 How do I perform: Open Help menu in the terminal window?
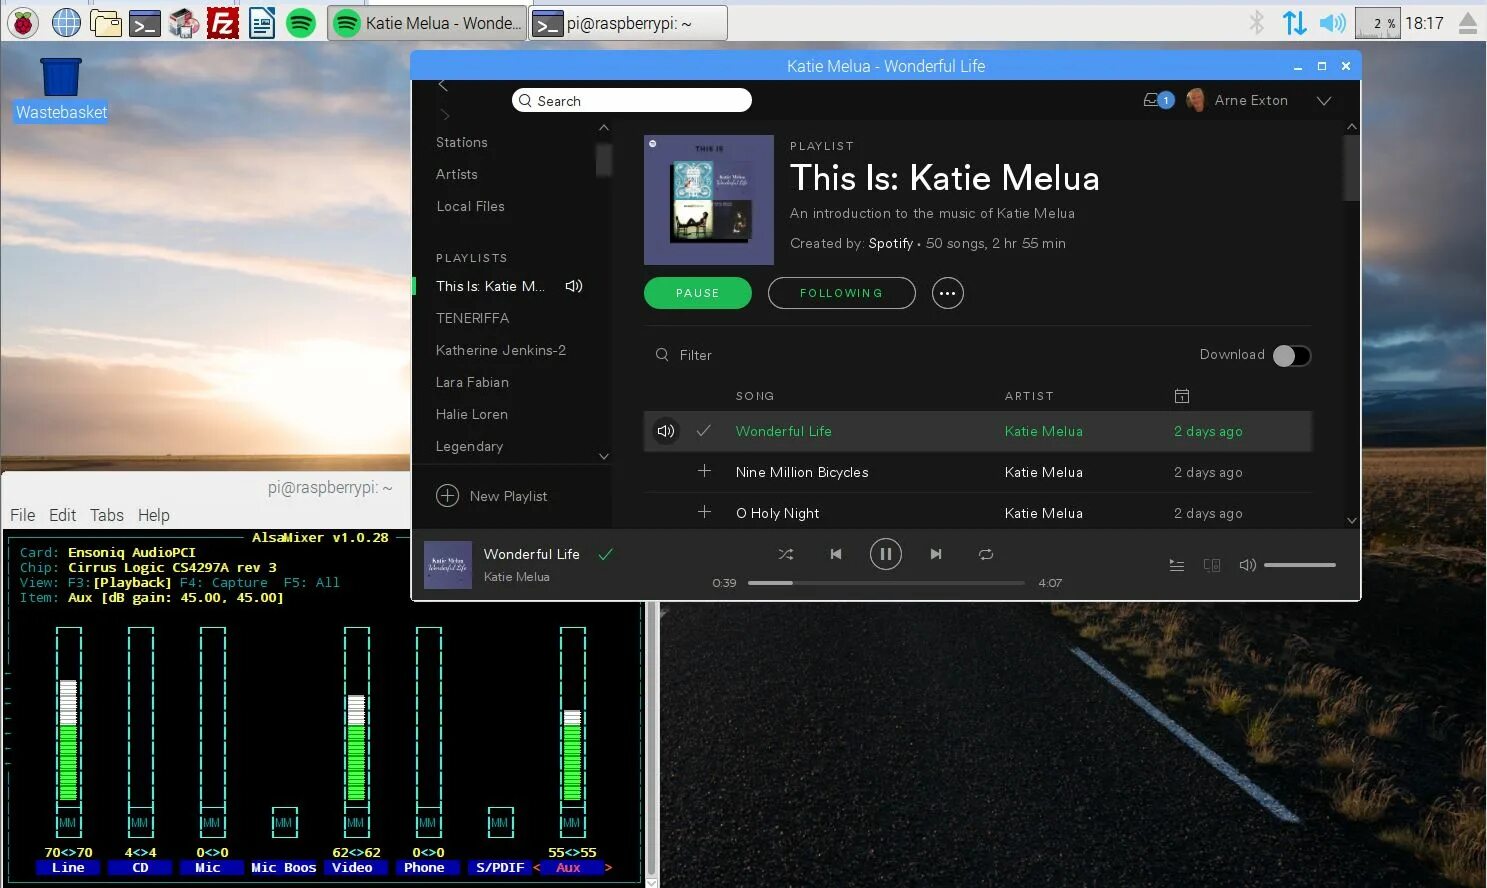coord(153,515)
